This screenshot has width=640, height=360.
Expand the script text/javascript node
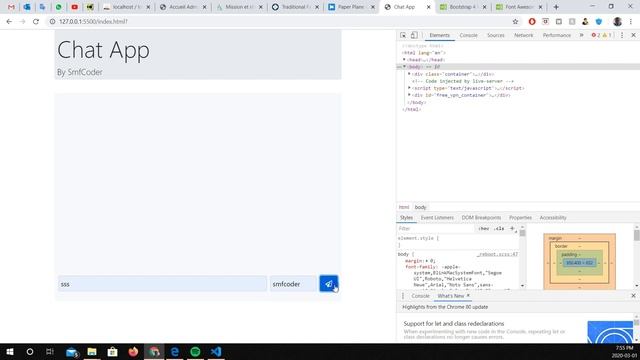(x=409, y=88)
